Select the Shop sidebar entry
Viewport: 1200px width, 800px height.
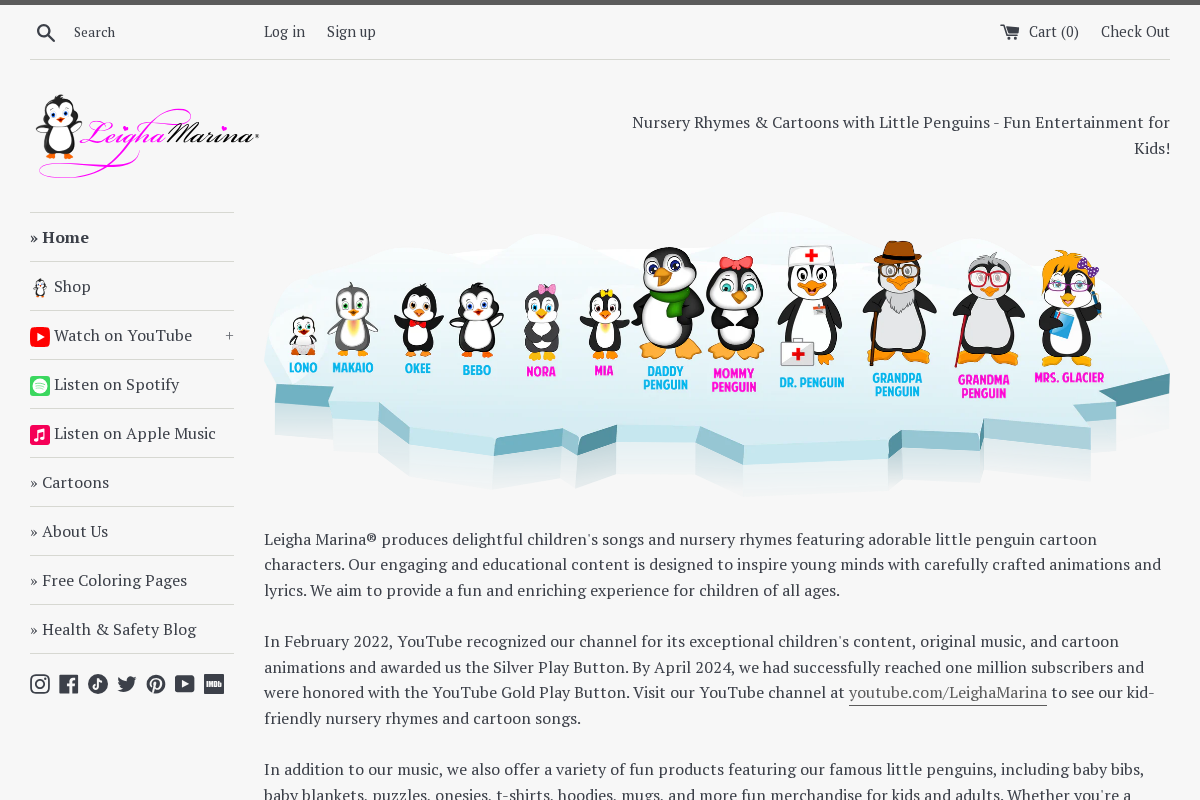coord(72,286)
